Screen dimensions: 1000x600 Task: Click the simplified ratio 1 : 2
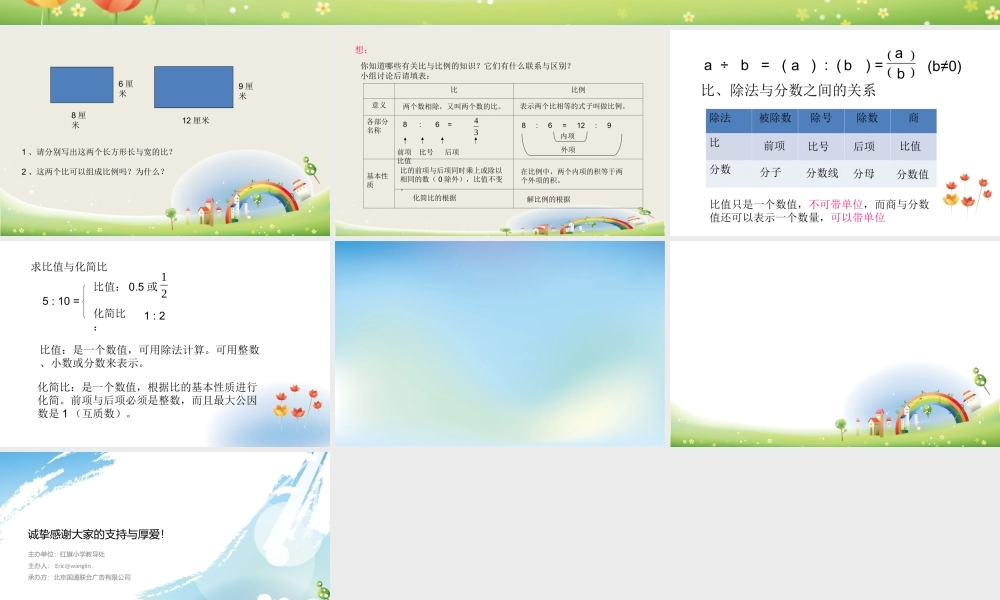pyautogui.click(x=154, y=316)
